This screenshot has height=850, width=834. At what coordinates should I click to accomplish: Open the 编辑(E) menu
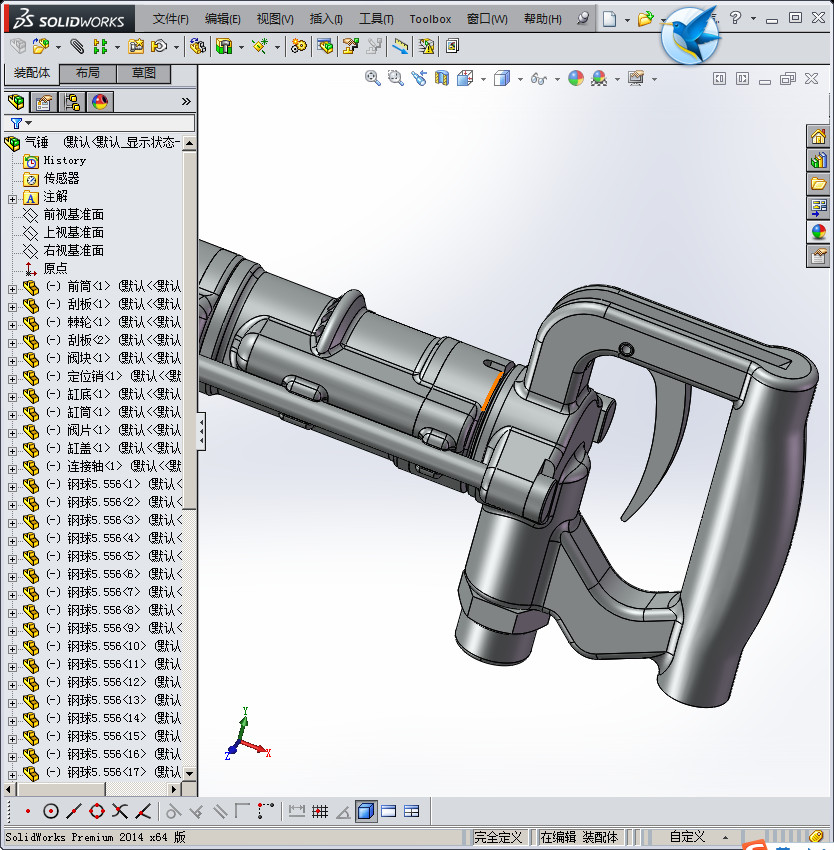click(222, 19)
